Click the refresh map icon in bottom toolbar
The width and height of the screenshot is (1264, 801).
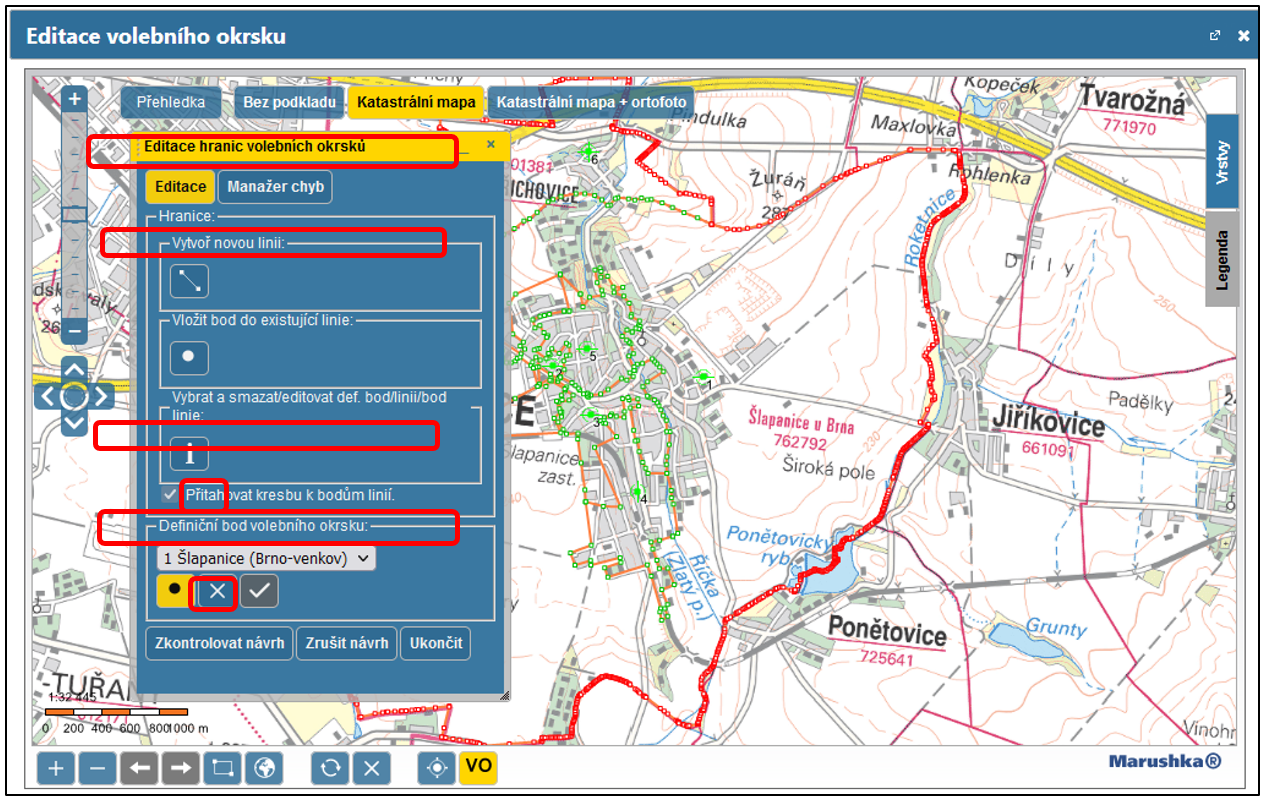[330, 768]
